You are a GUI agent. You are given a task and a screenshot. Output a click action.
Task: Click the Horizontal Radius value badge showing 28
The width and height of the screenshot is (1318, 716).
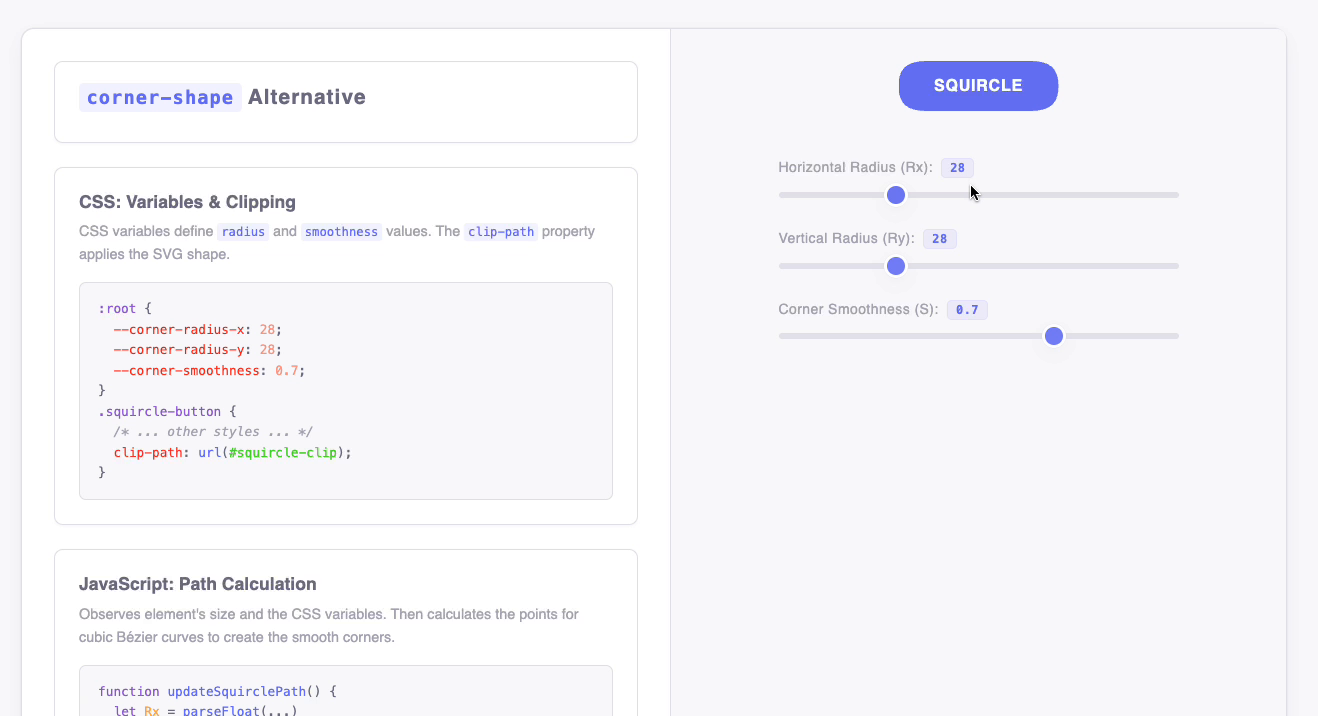pos(958,167)
